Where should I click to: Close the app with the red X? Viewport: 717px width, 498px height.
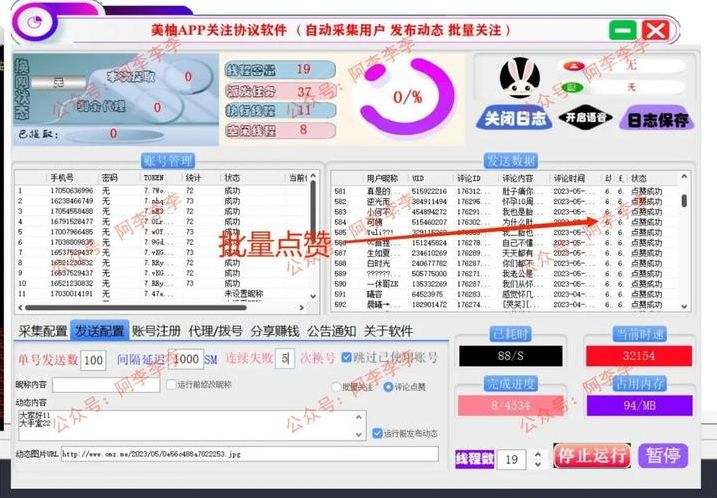pyautogui.click(x=656, y=31)
